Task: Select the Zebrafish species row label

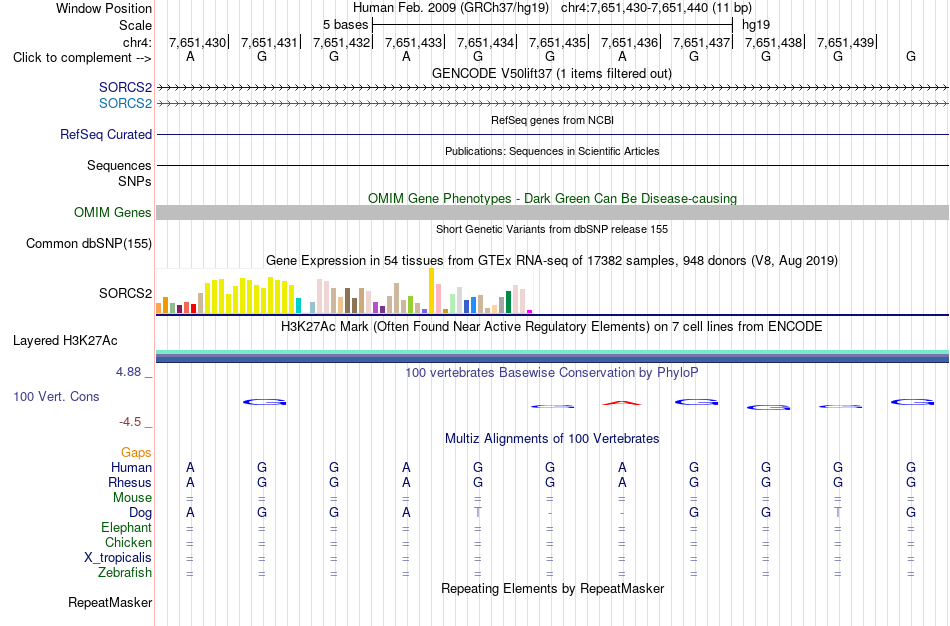Action: coord(125,573)
